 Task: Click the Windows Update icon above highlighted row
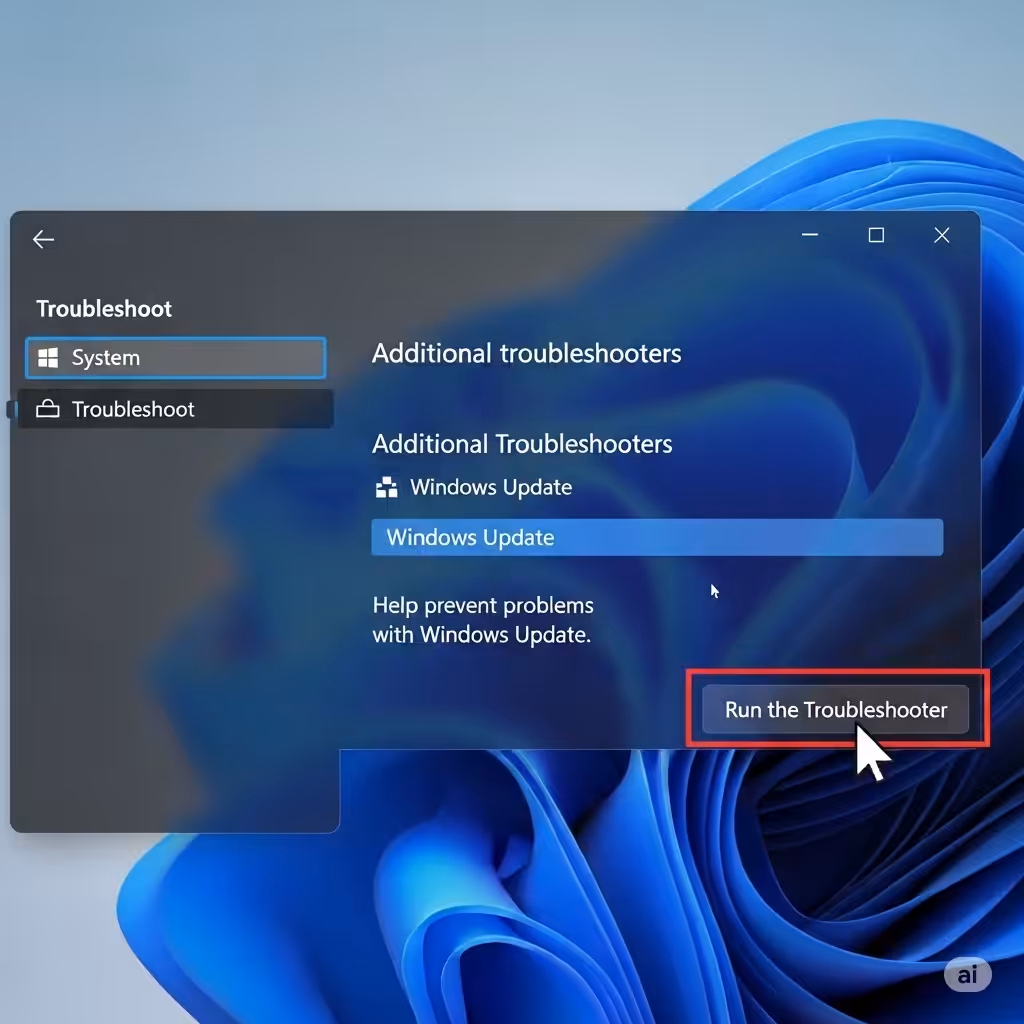pos(387,487)
